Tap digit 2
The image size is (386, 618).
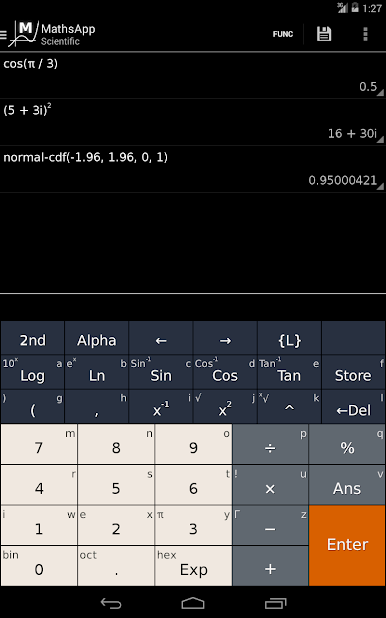[x=116, y=526]
